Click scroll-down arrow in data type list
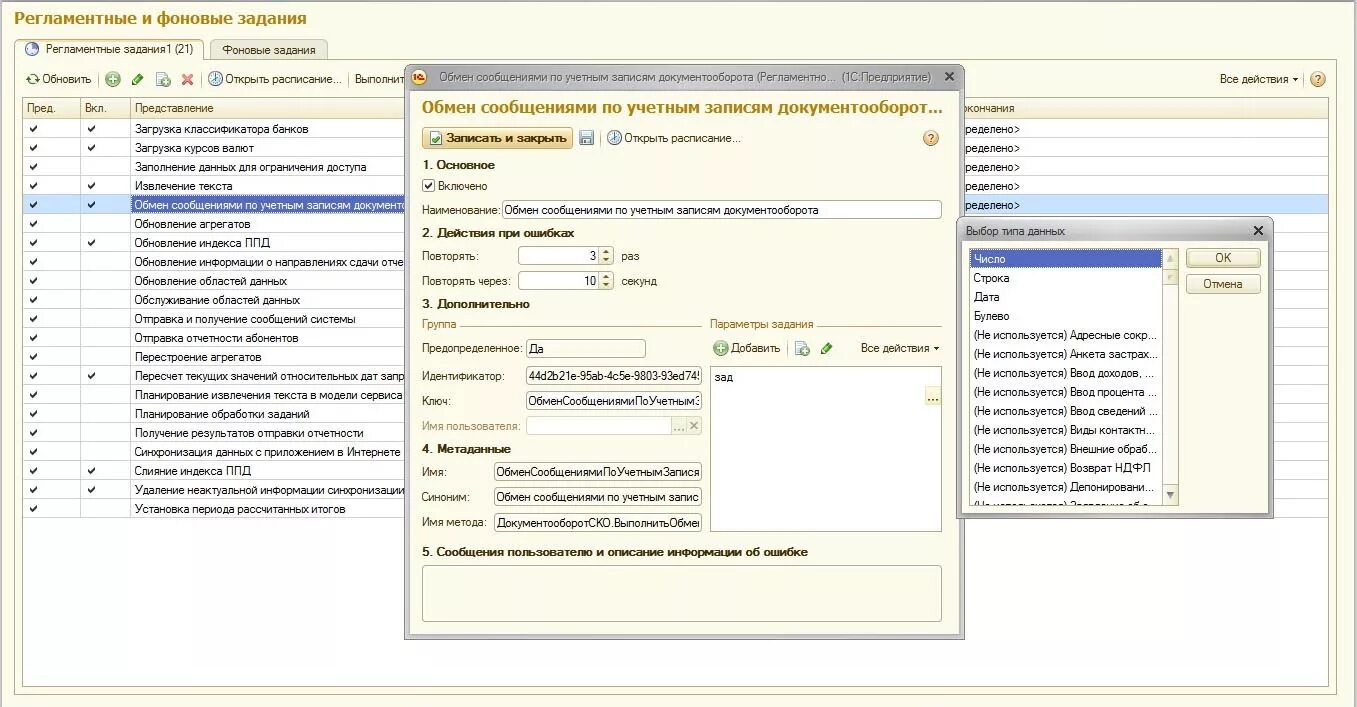 point(1171,495)
